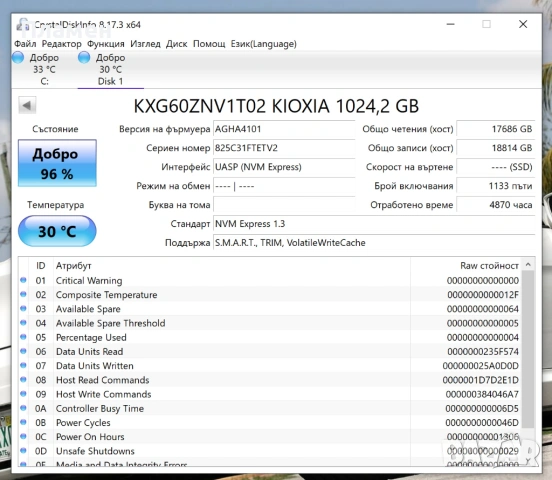The image size is (552, 480).
Task: Click the firmware version field AGHA4101
Action: coord(284,129)
